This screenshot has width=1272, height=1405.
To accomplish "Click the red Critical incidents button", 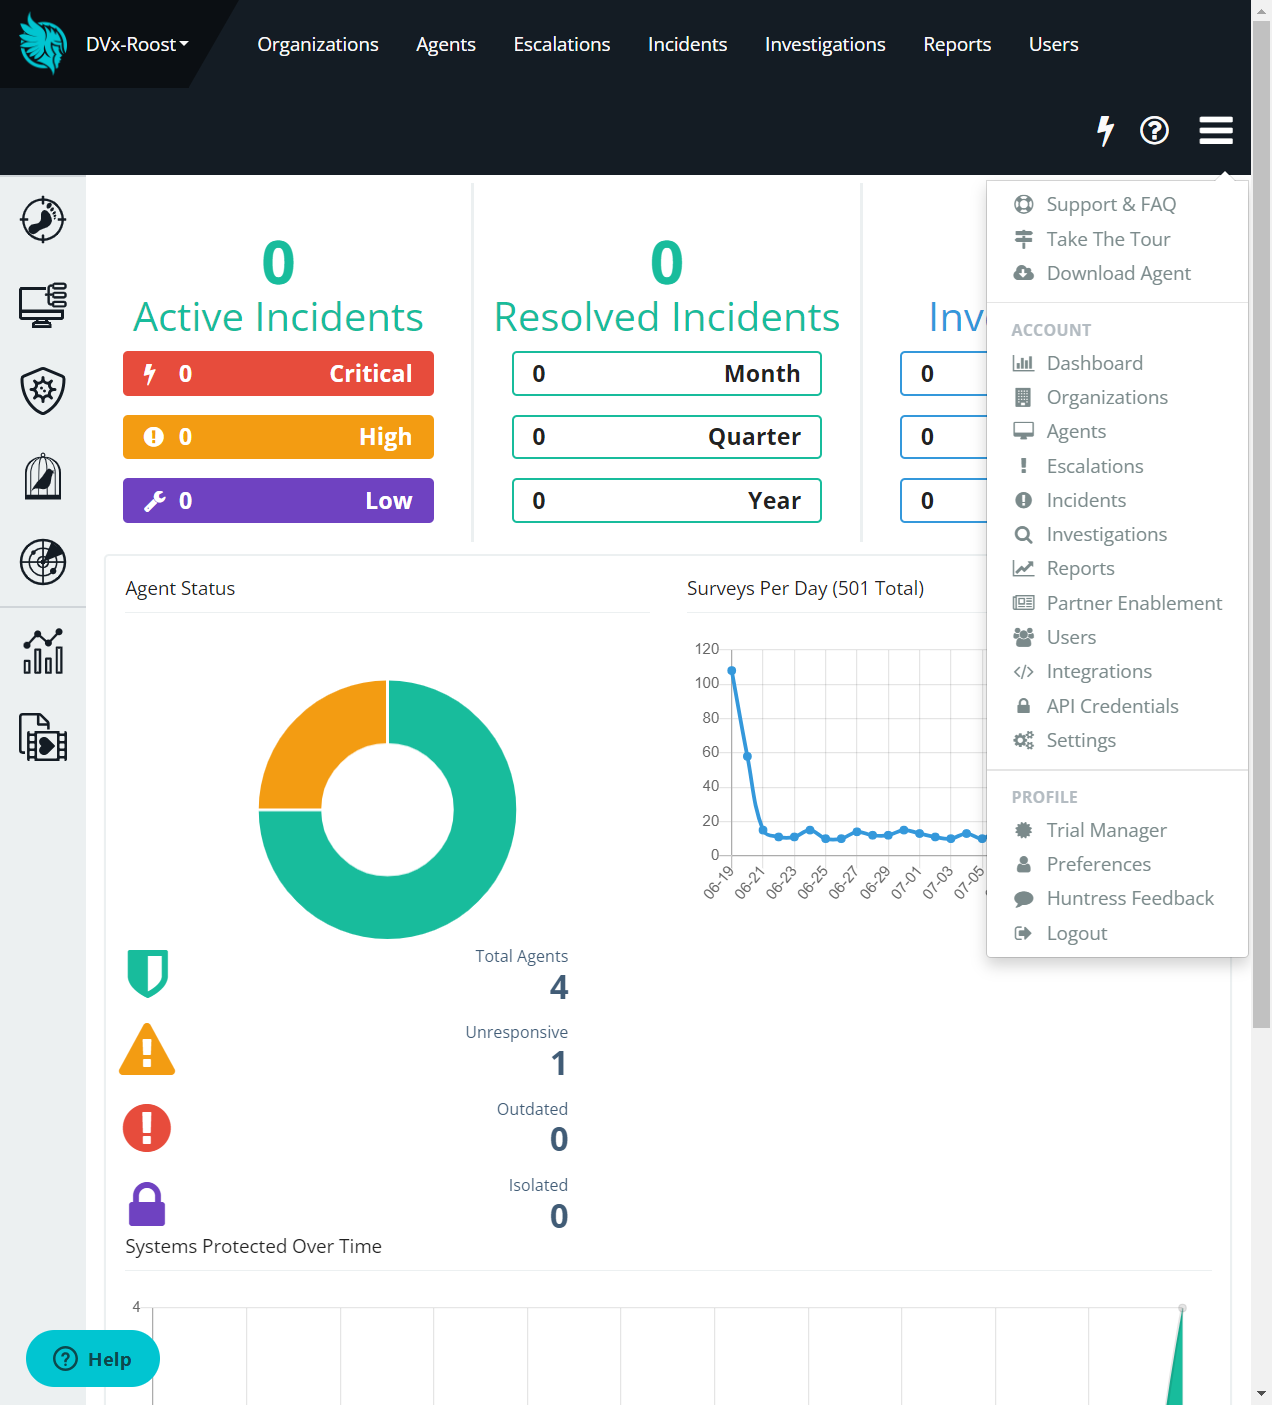I will (x=278, y=373).
